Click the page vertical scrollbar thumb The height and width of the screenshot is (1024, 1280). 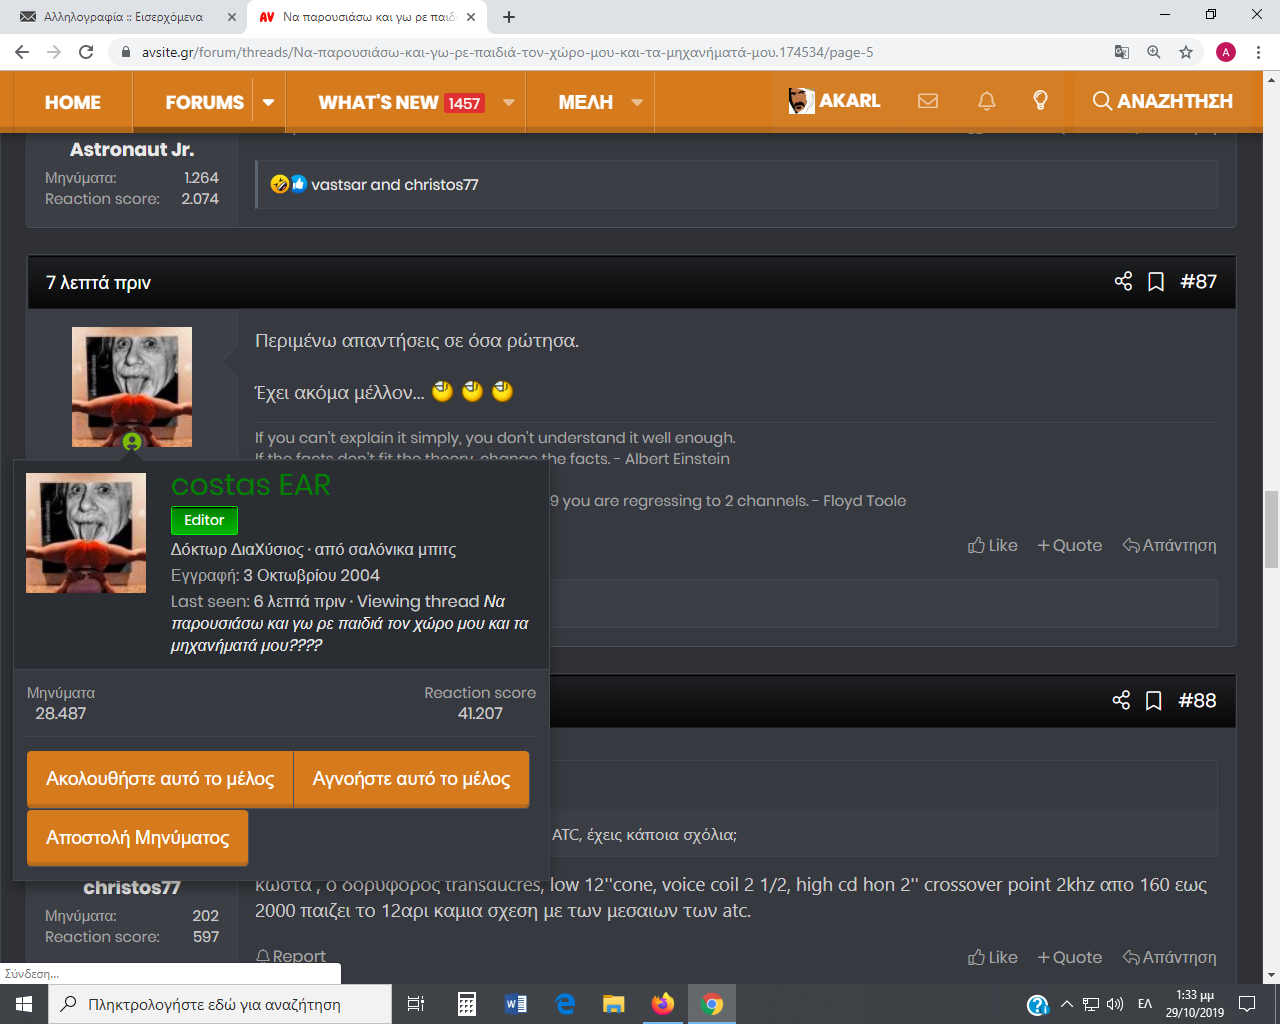1271,529
